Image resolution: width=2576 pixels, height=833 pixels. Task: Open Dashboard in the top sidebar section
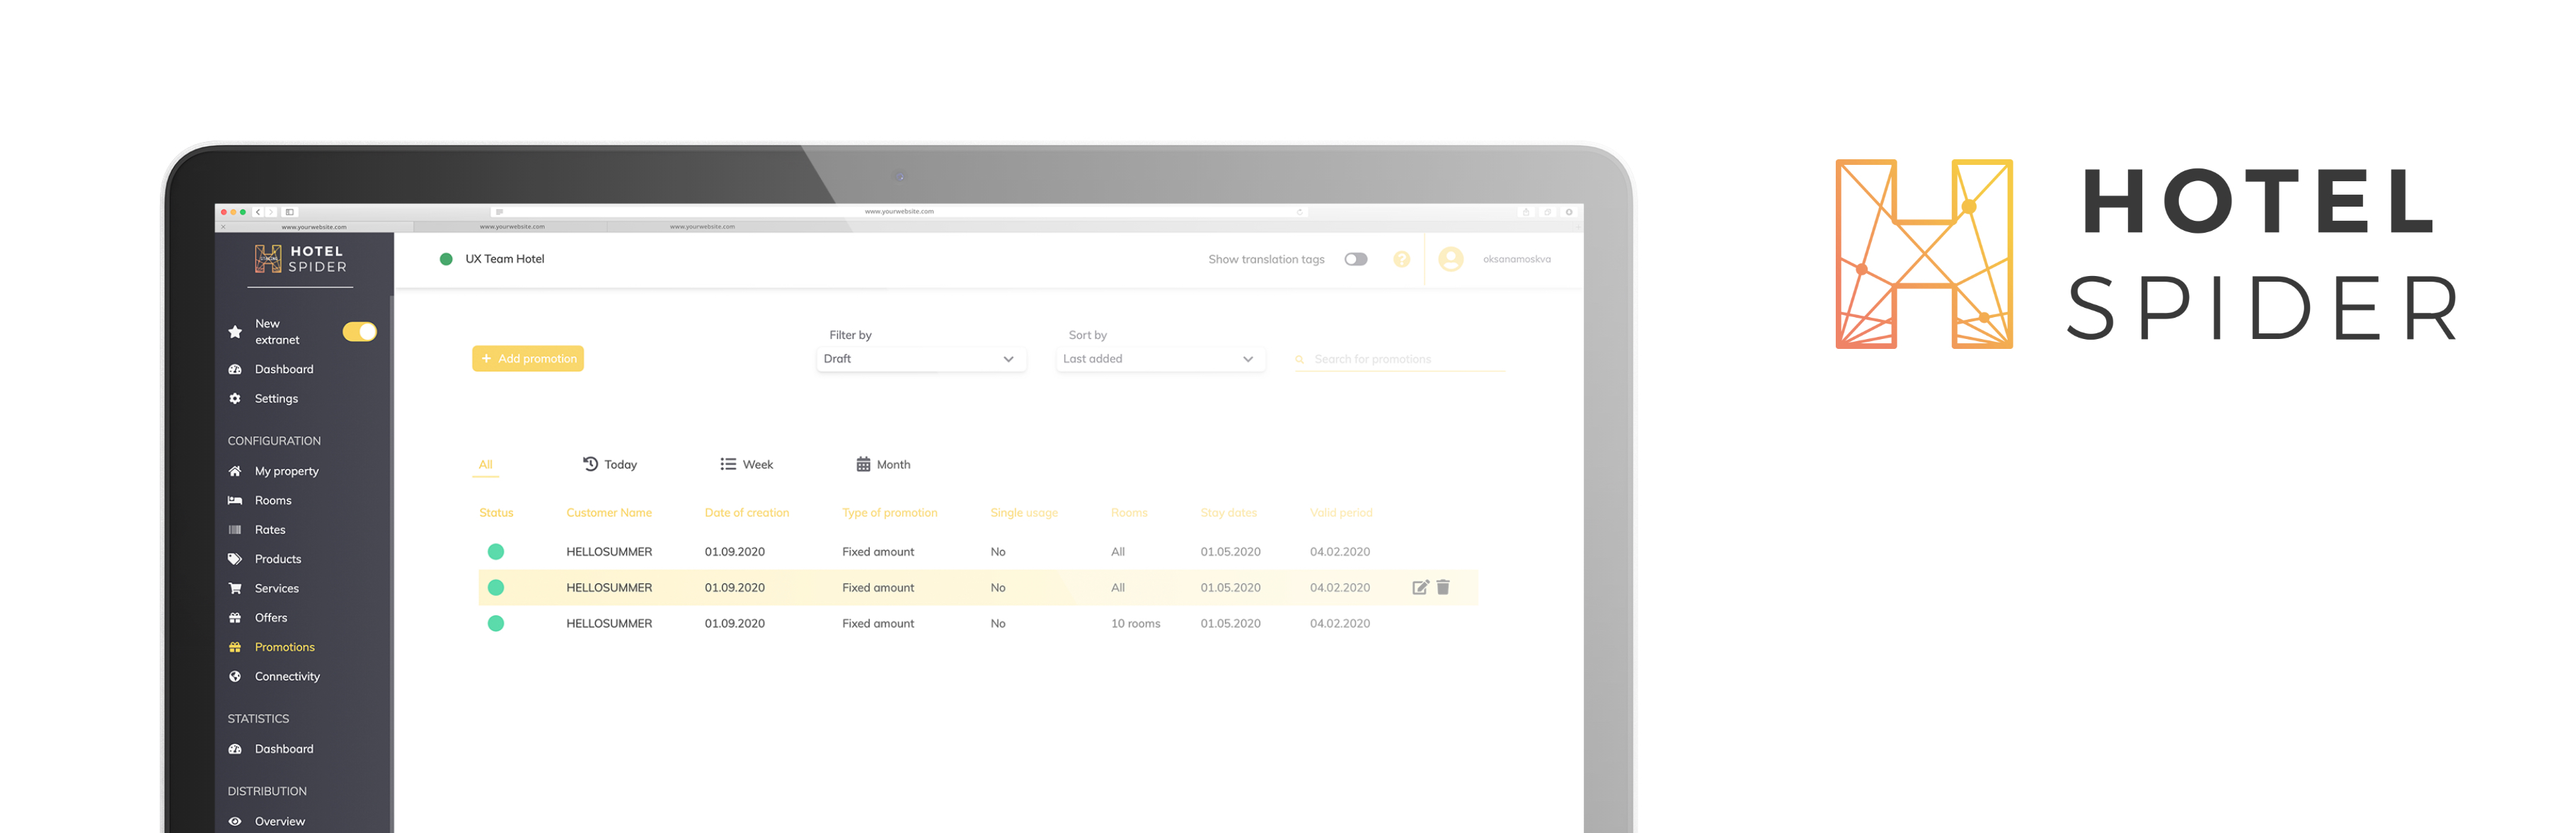284,369
